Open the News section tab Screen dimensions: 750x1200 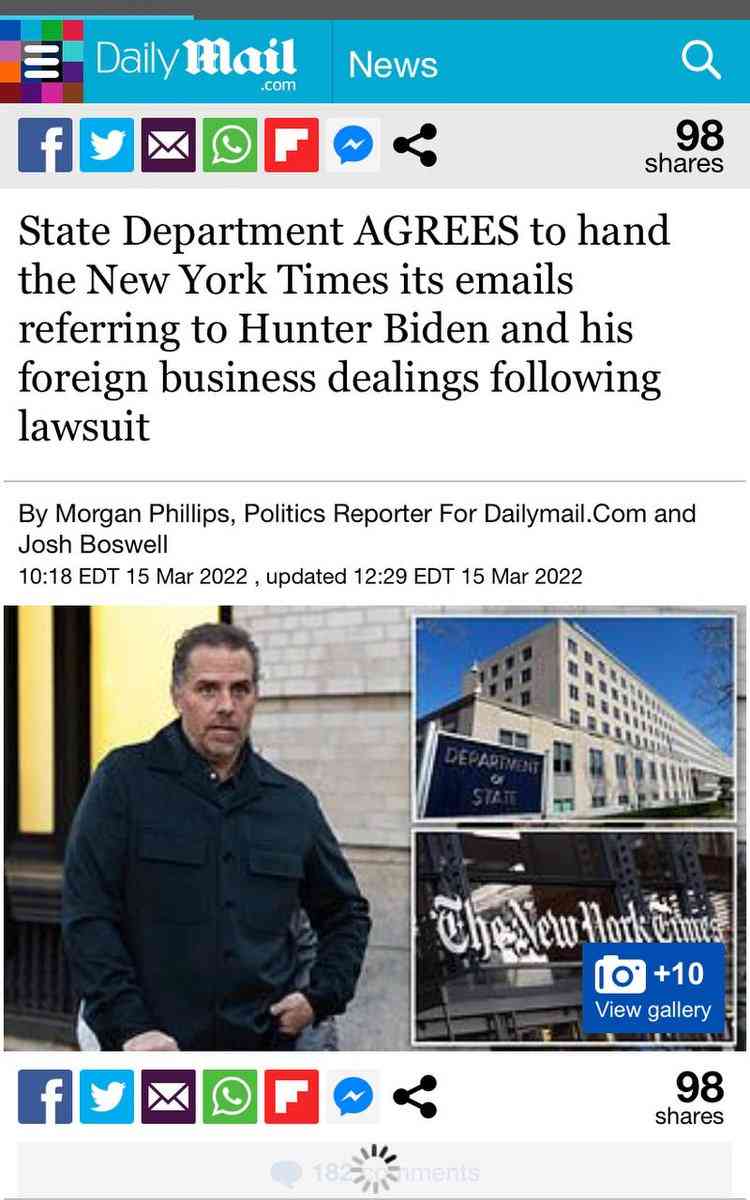(393, 64)
